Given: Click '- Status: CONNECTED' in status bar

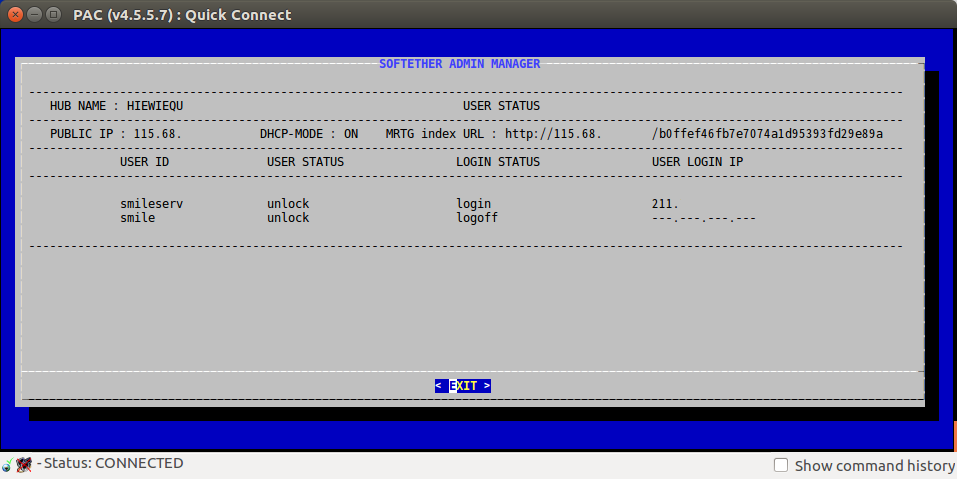Looking at the screenshot, I should [110, 463].
